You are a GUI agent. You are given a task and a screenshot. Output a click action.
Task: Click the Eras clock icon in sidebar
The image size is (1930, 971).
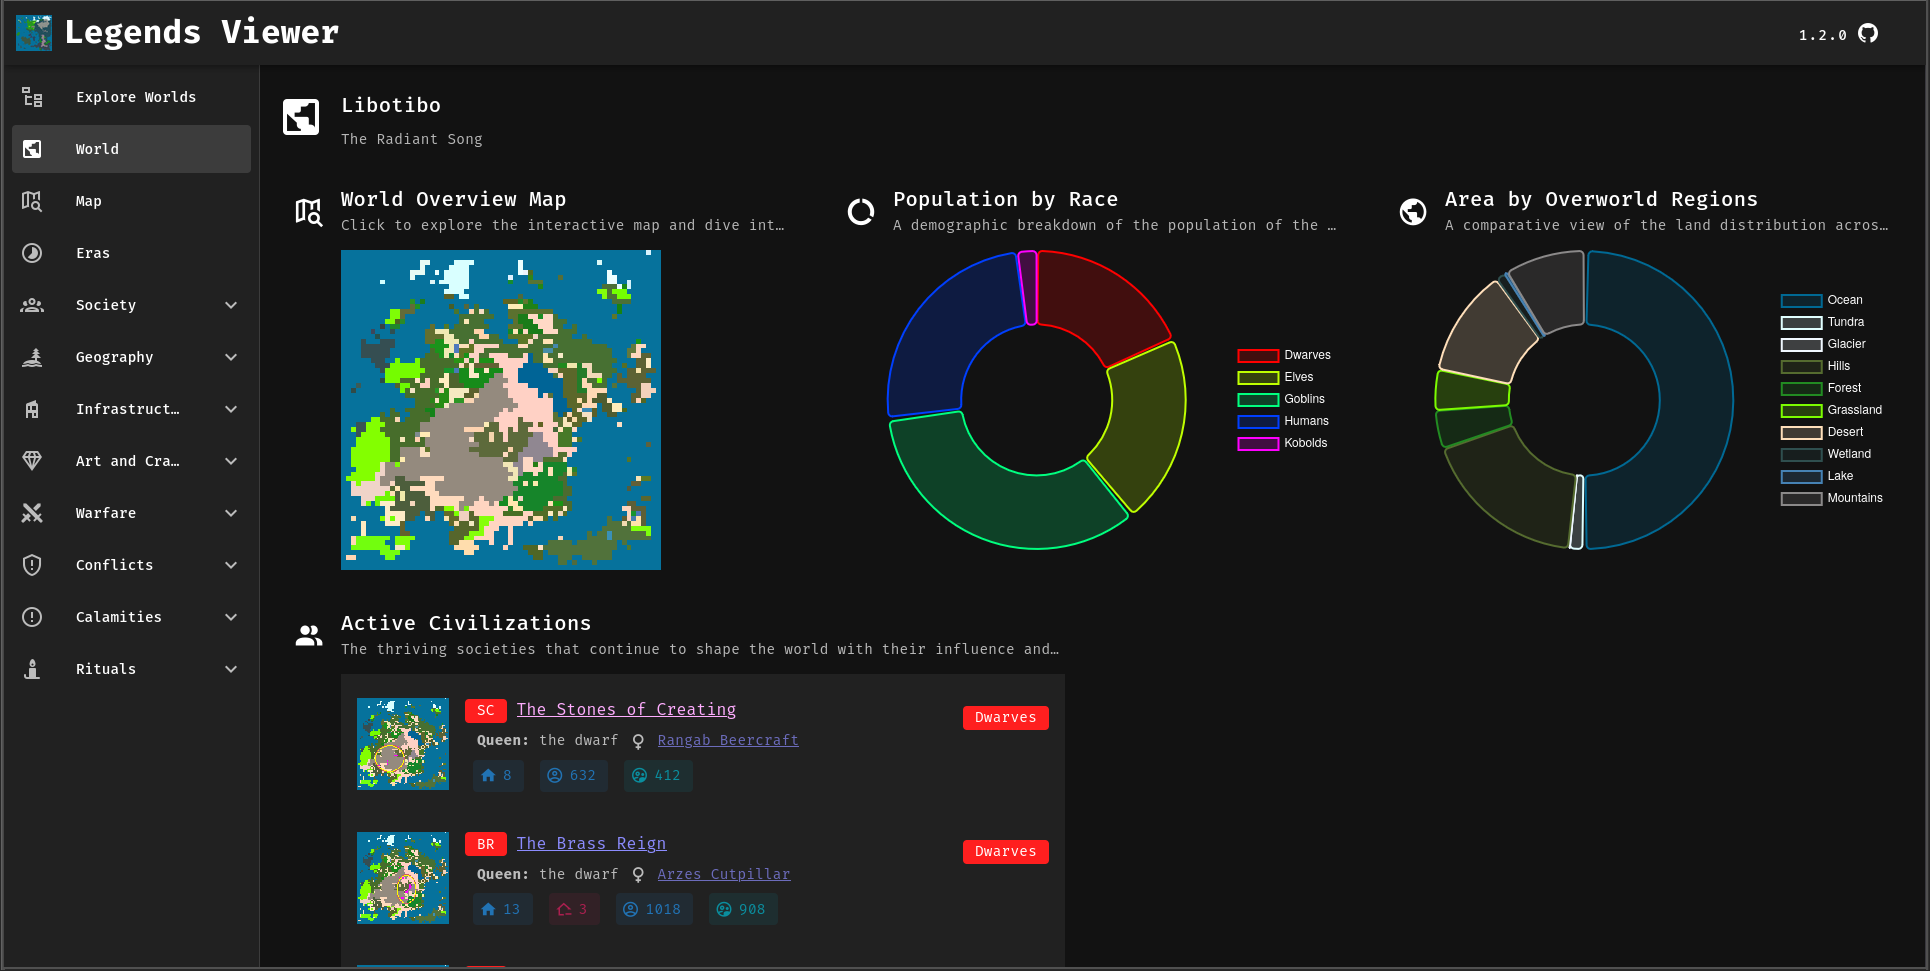pos(32,253)
